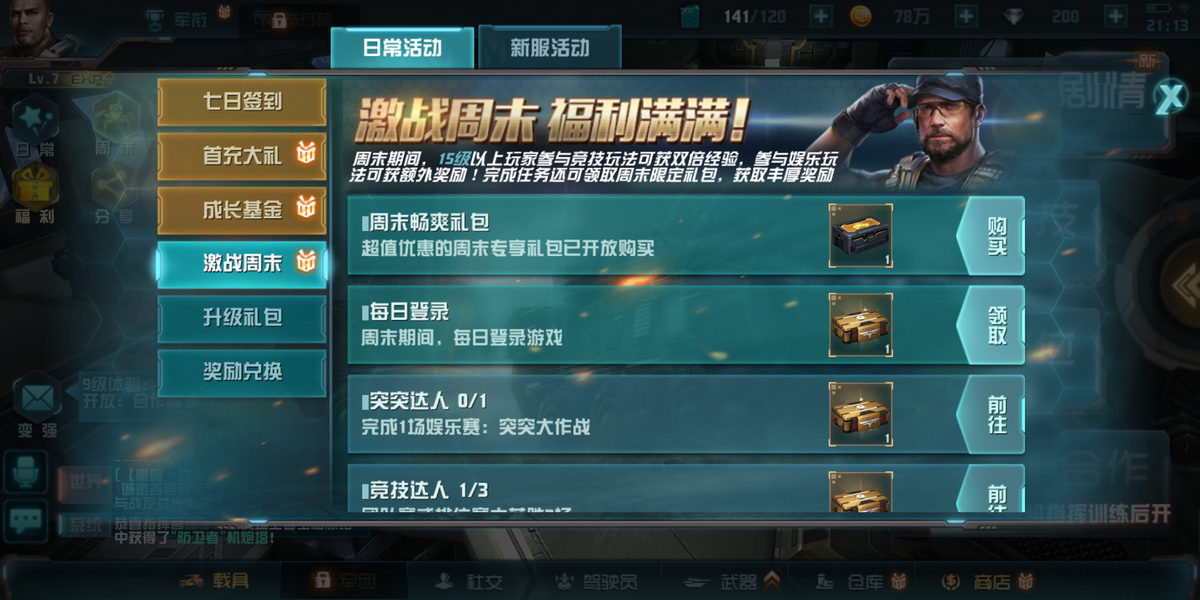This screenshot has width=1200, height=600.
Task: Open the mail envelope icon on left
Action: pyautogui.click(x=38, y=399)
